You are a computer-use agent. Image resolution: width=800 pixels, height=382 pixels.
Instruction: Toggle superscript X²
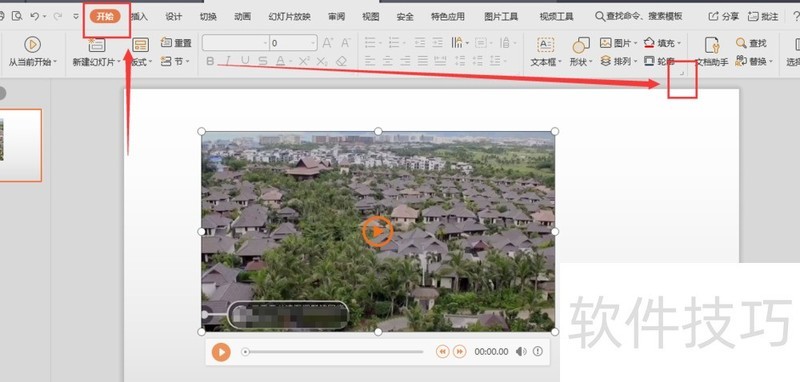pos(304,61)
